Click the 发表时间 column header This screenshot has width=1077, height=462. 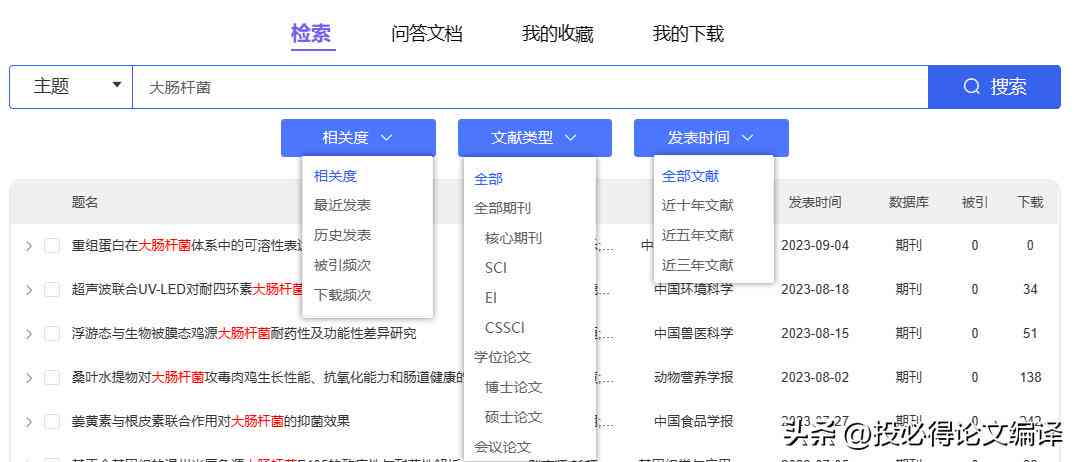[815, 202]
